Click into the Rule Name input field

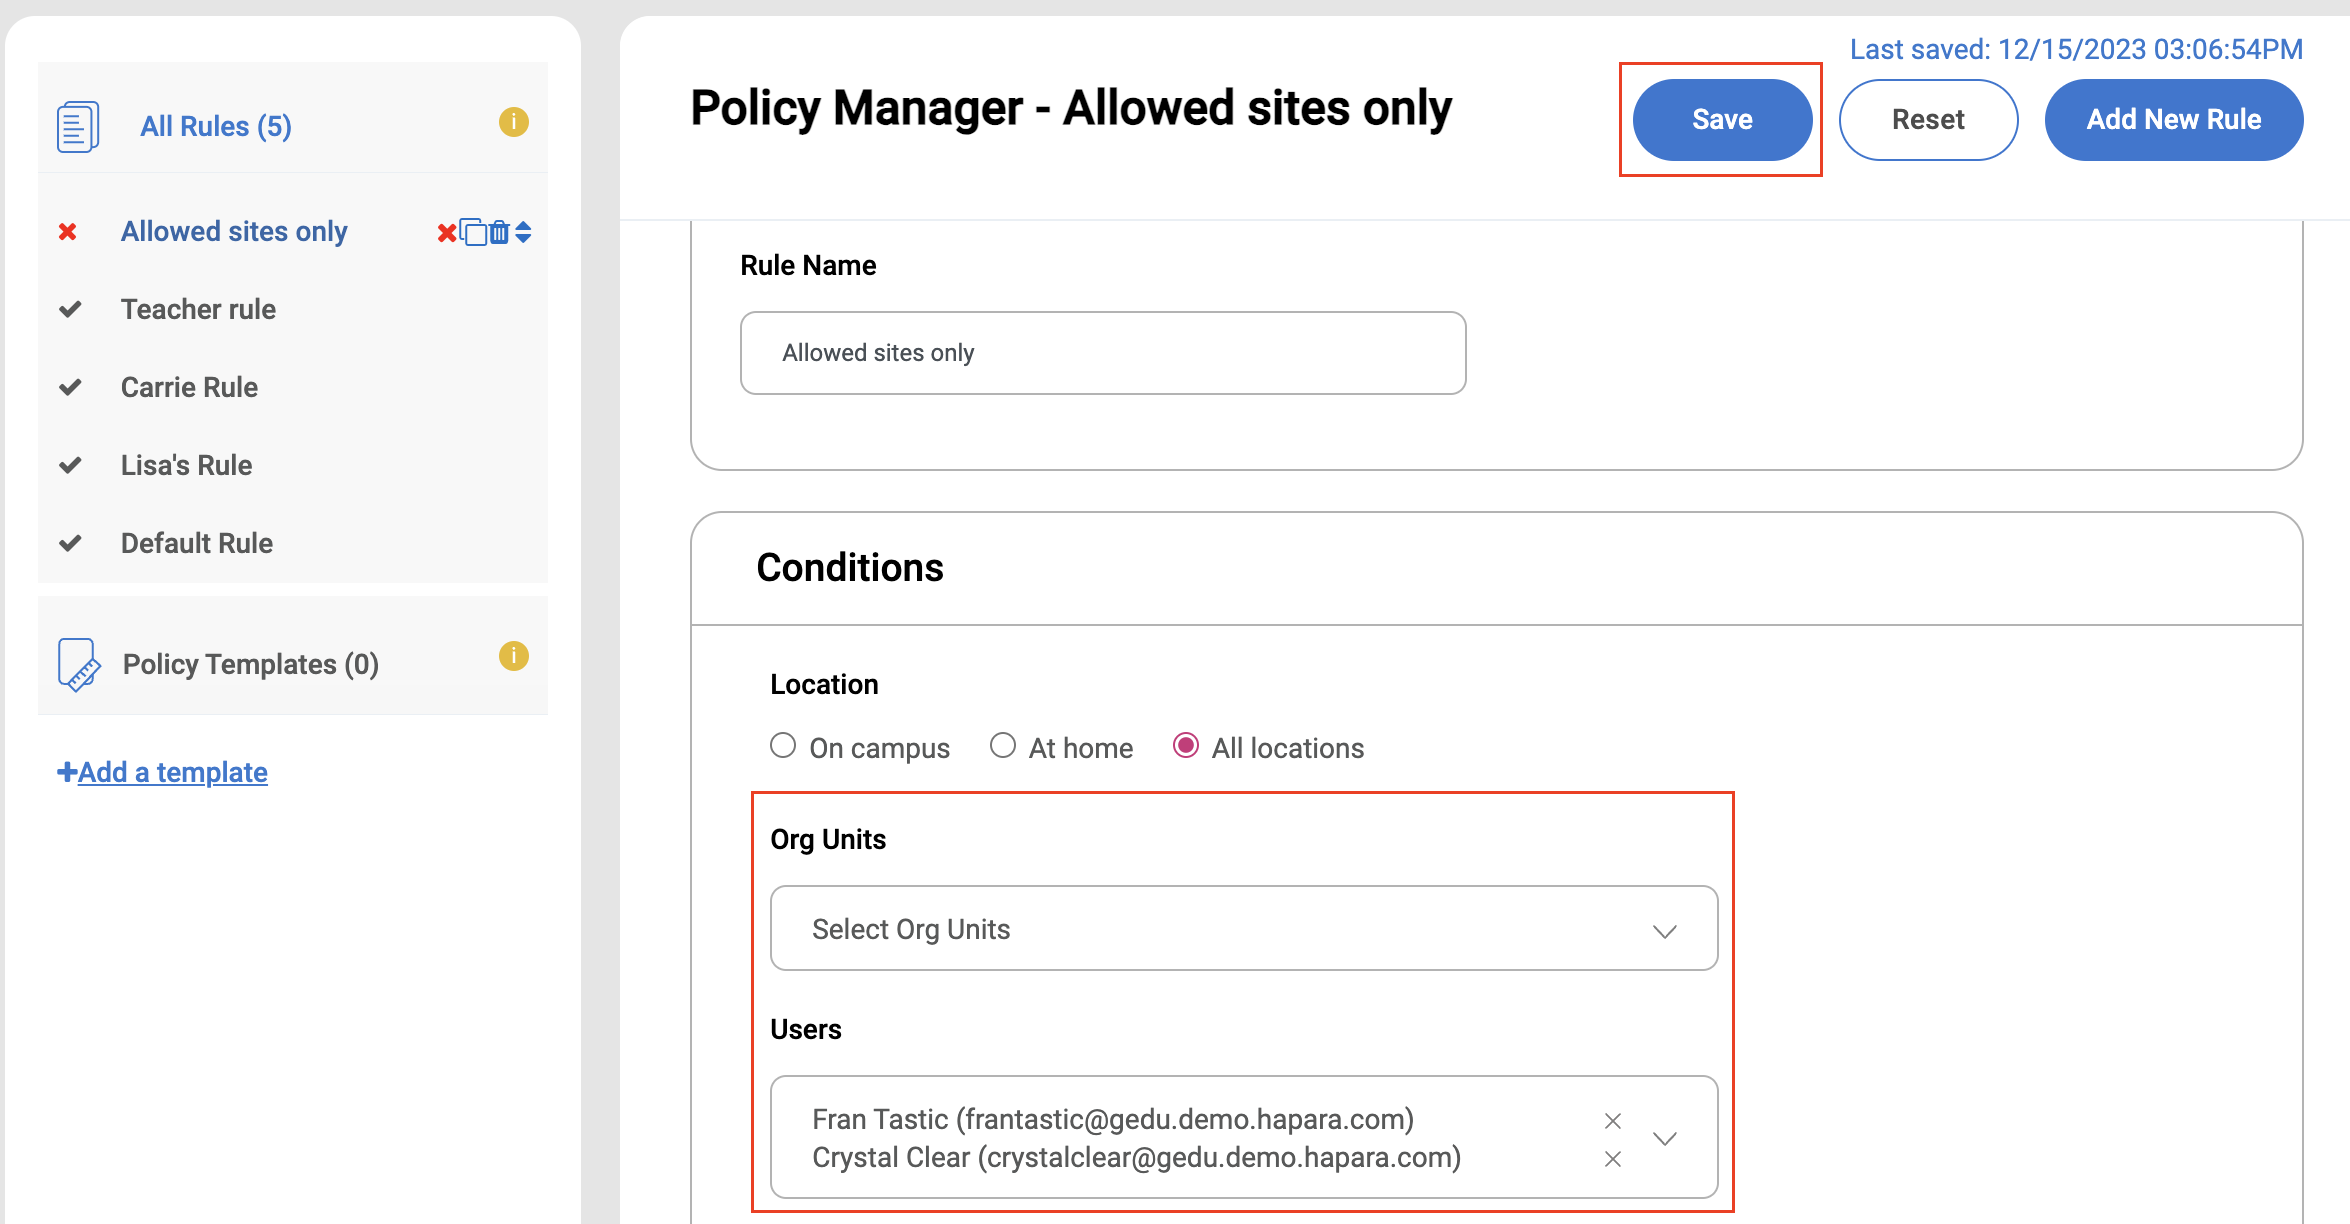point(1103,353)
